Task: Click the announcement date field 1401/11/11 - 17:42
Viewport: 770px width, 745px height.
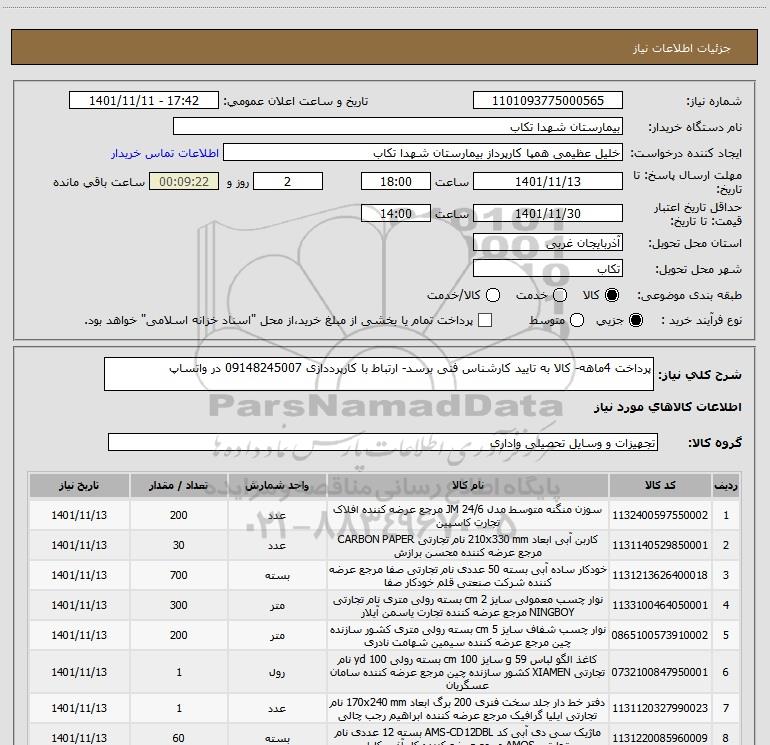Action: (x=144, y=101)
